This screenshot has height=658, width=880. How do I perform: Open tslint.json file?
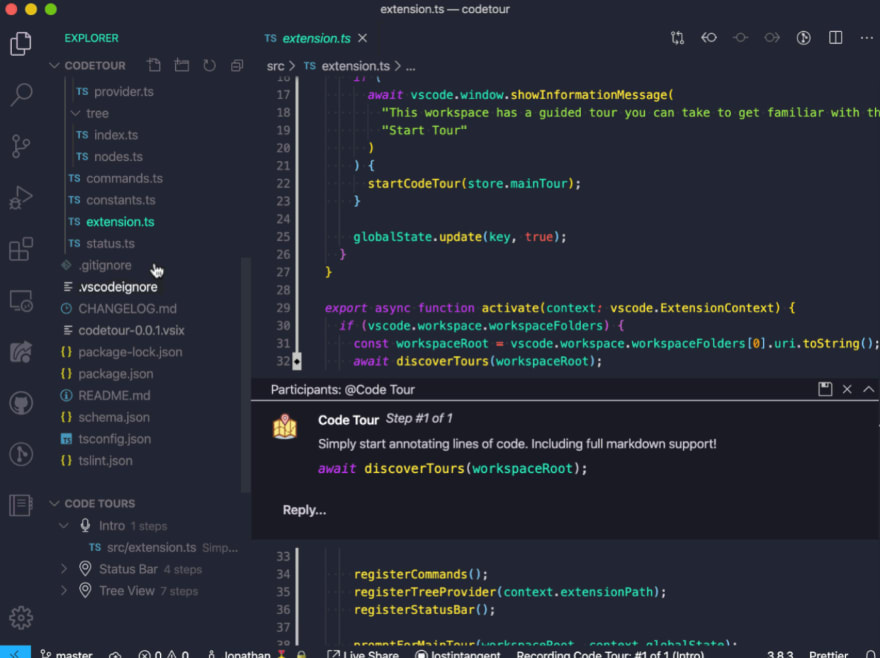coord(105,461)
